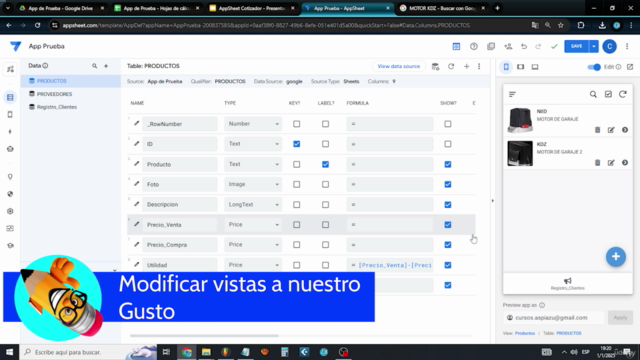Add new data with the plus icon in Data panel

tap(106, 66)
